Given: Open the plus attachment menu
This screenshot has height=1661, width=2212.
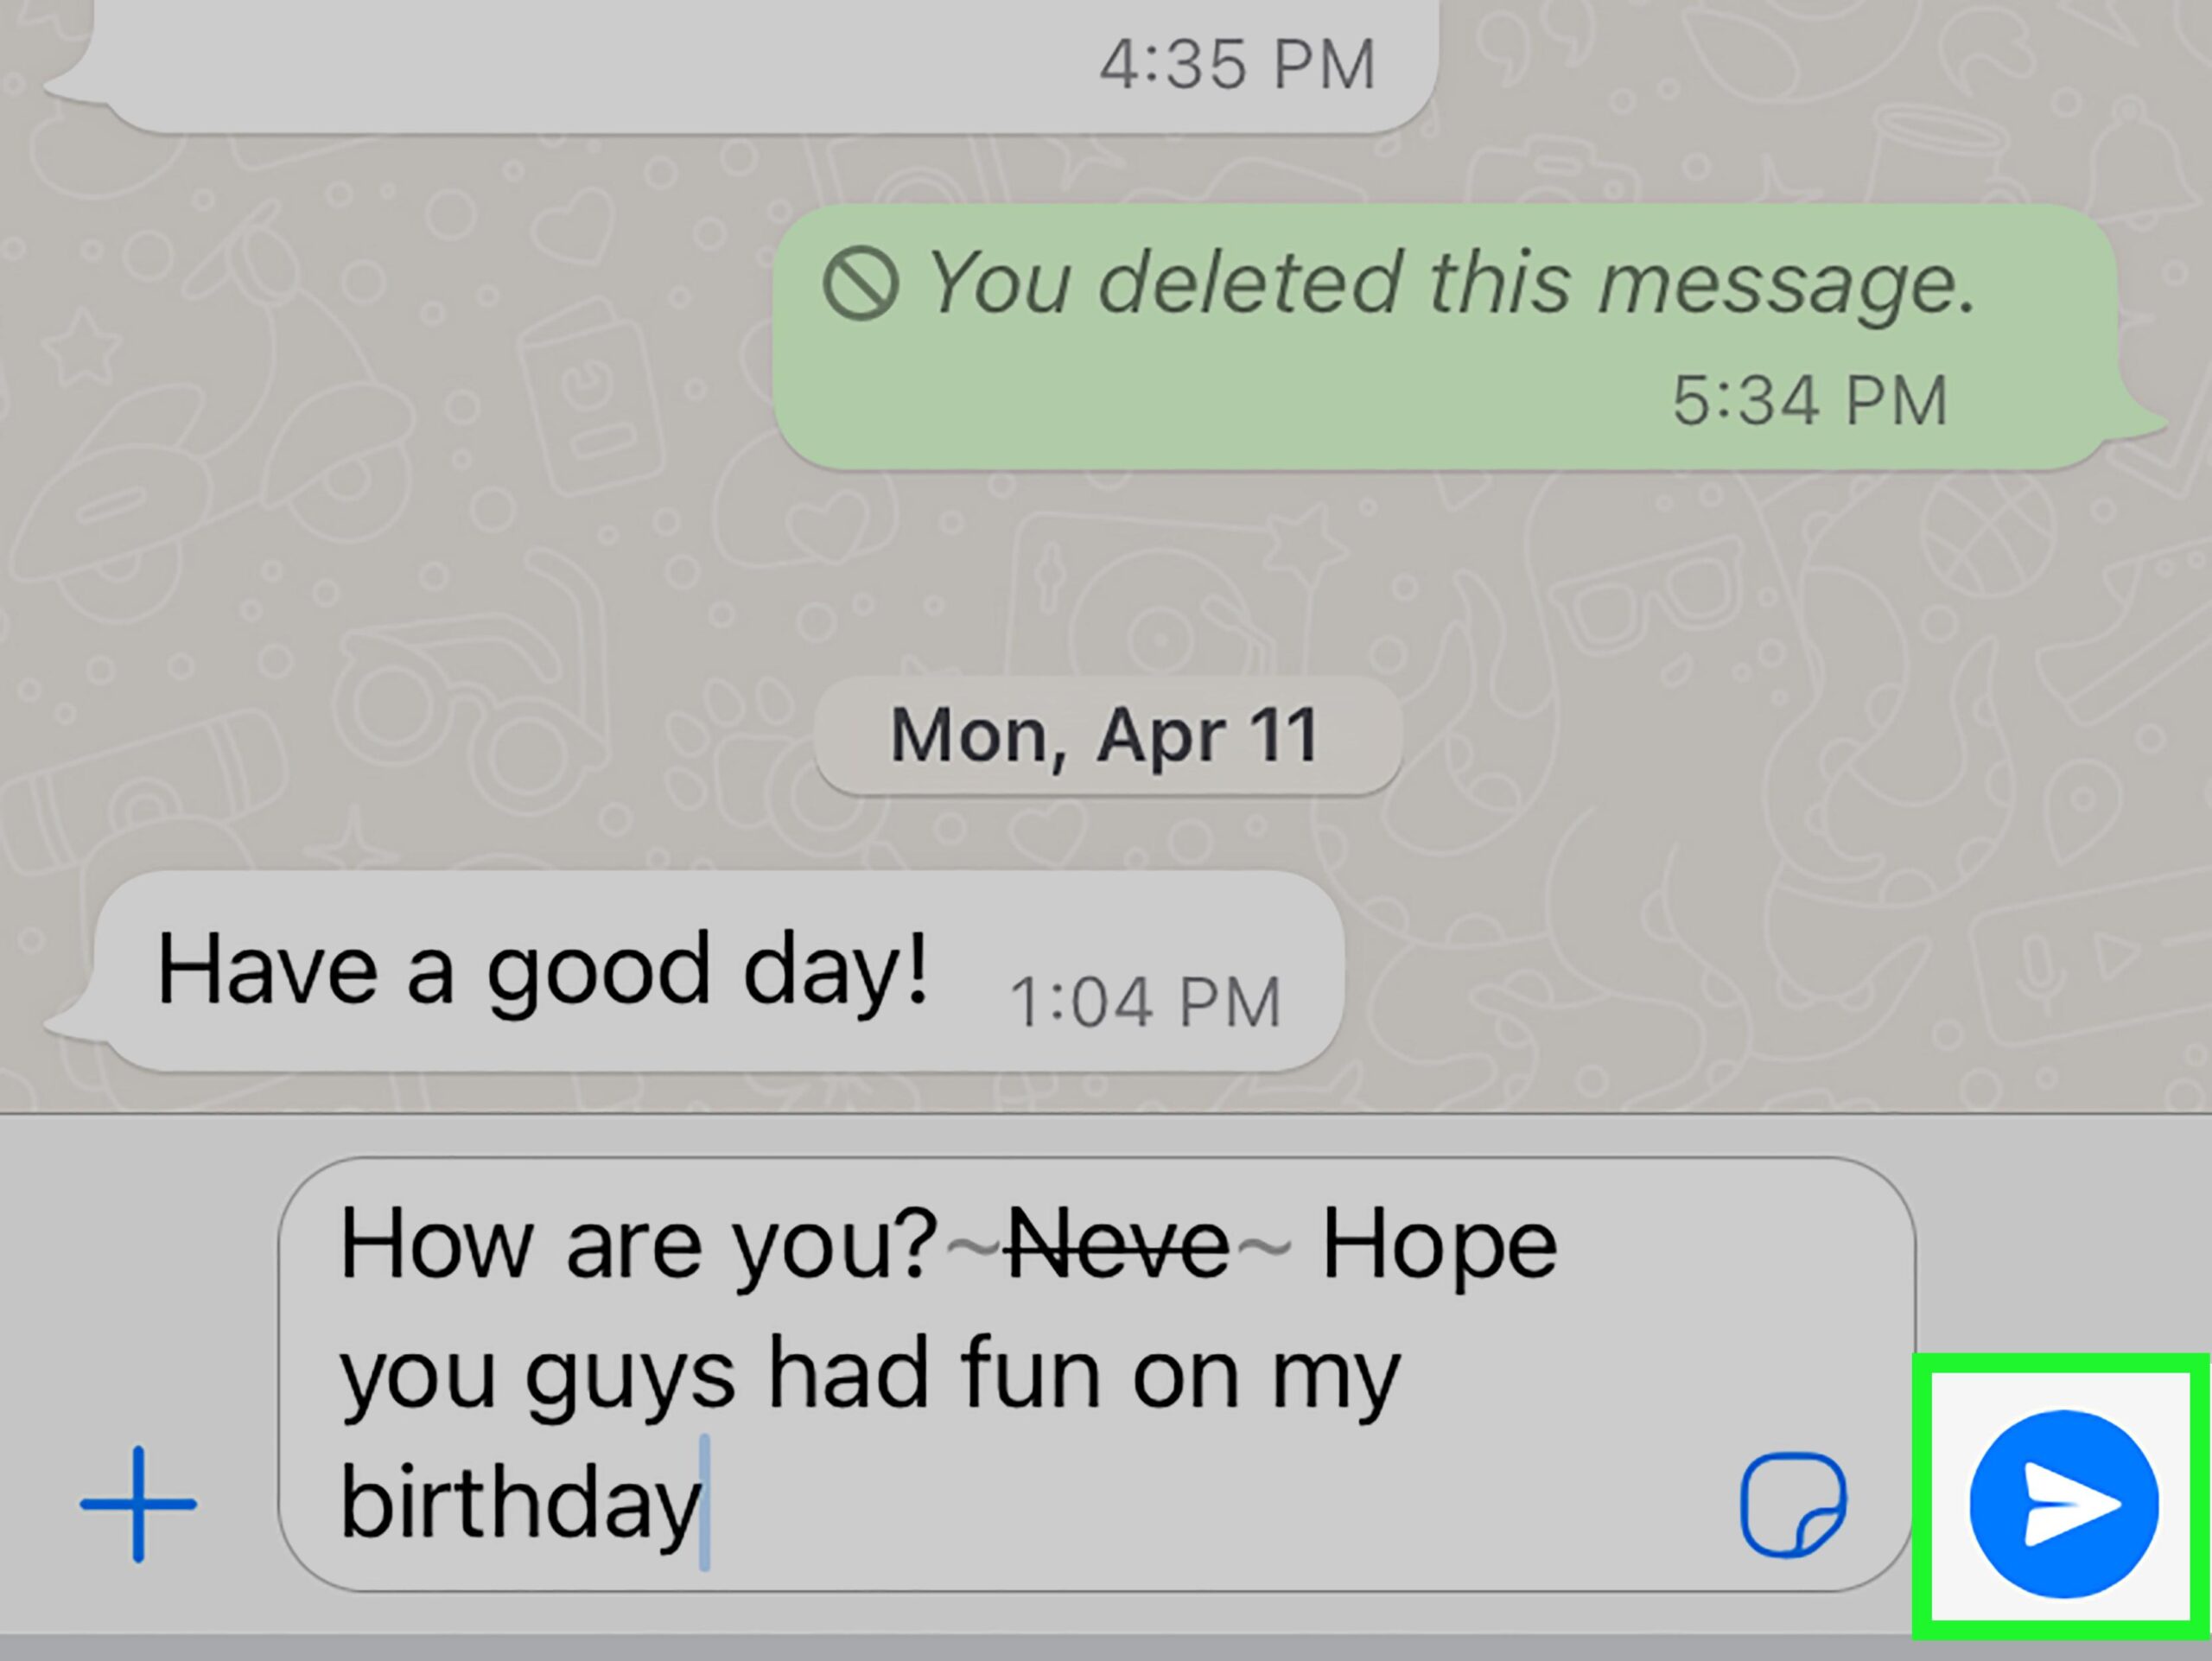Looking at the screenshot, I should [x=138, y=1503].
